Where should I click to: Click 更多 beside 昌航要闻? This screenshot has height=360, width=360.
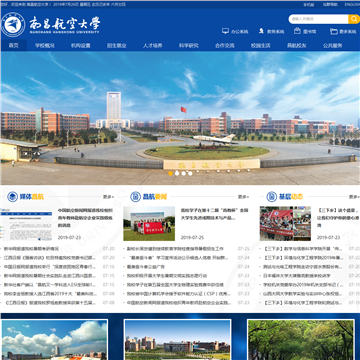tap(243, 197)
